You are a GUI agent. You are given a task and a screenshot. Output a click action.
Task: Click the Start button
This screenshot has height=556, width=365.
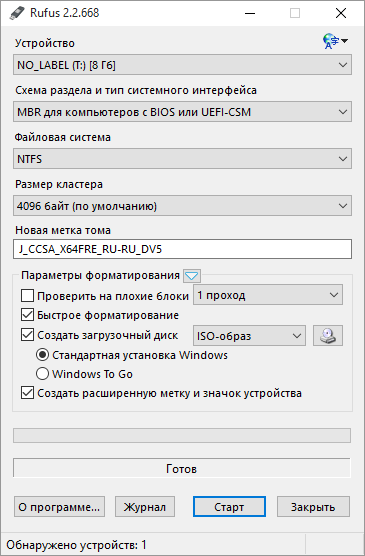(x=229, y=507)
